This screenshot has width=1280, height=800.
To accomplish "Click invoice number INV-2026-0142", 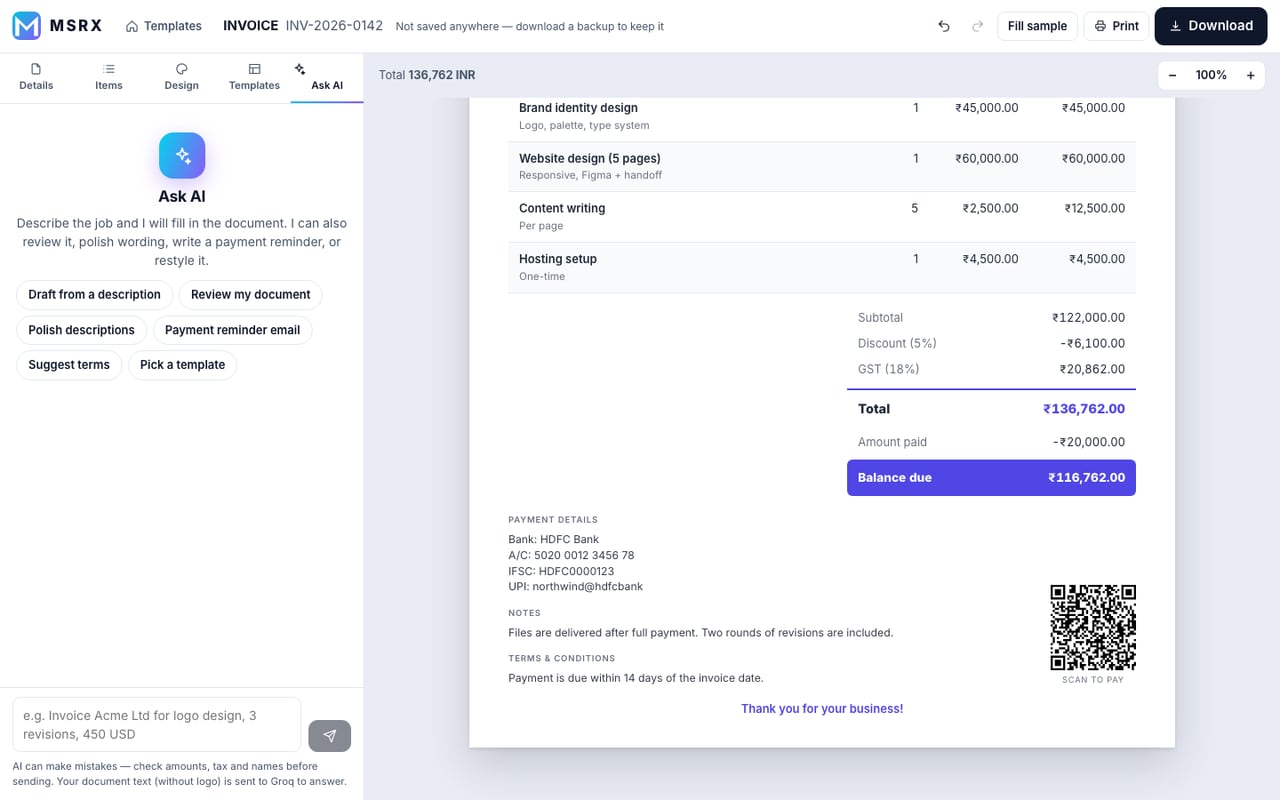I will [x=334, y=26].
